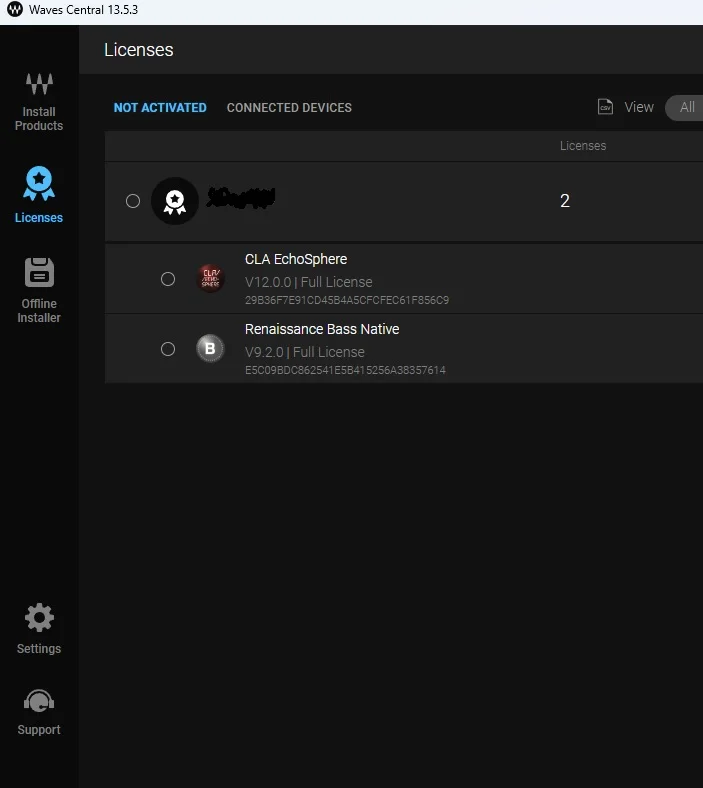Screen dimensions: 703x788
Task: Click the Licenses page heading
Action: coord(139,50)
